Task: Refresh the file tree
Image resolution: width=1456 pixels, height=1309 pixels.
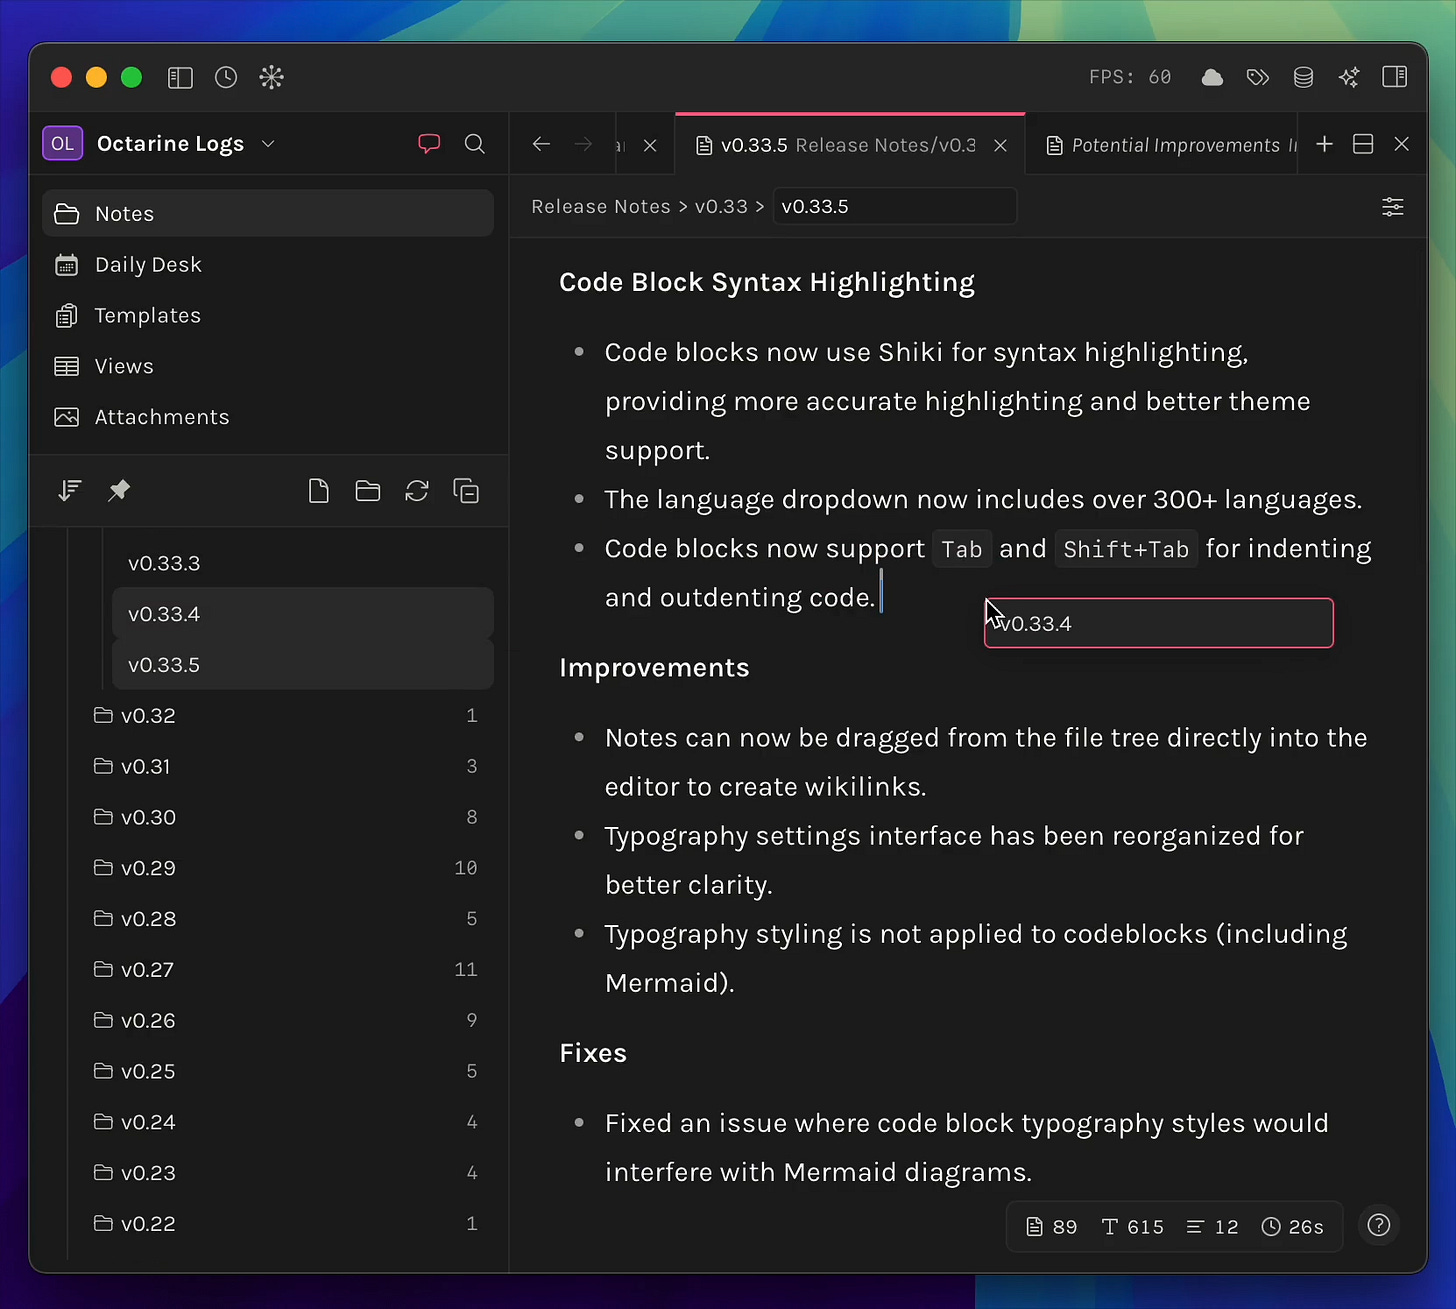Action: (417, 491)
